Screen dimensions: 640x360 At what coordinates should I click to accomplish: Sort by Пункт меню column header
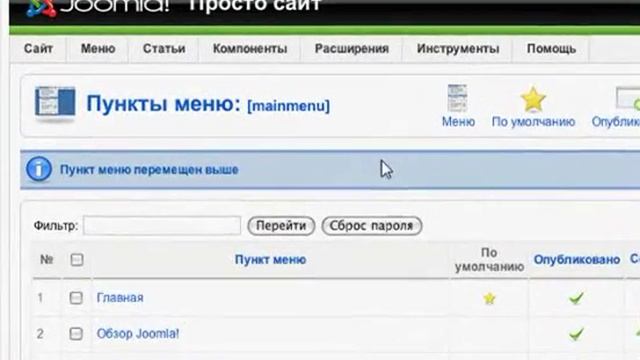(270, 260)
